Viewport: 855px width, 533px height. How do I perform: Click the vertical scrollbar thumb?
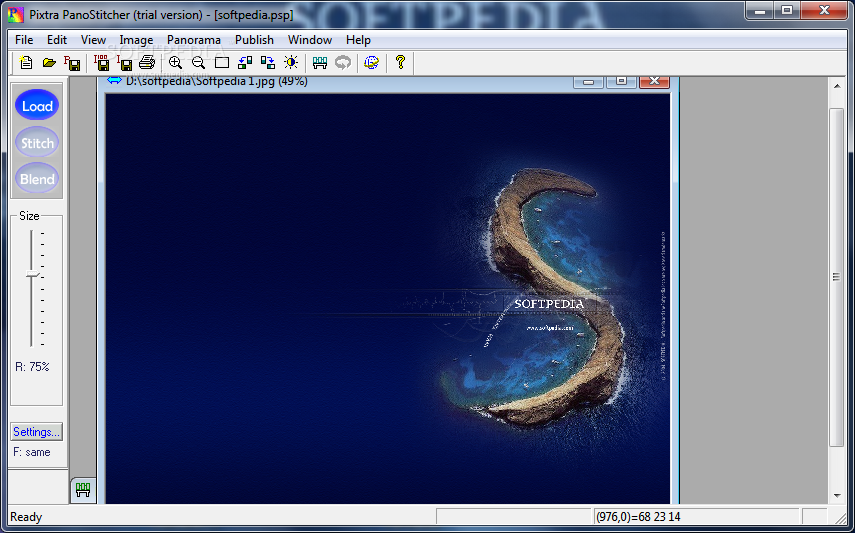pos(836,277)
